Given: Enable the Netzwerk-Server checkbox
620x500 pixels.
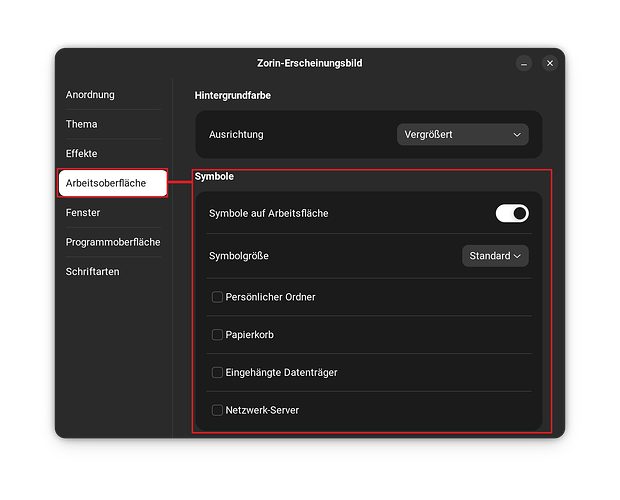Looking at the screenshot, I should [x=217, y=410].
